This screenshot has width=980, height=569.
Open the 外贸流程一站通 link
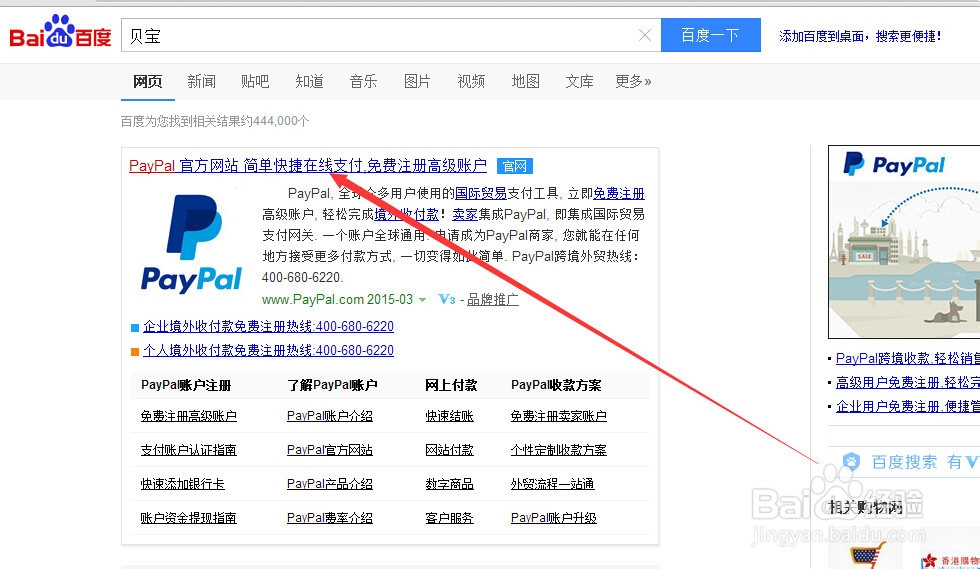552,484
